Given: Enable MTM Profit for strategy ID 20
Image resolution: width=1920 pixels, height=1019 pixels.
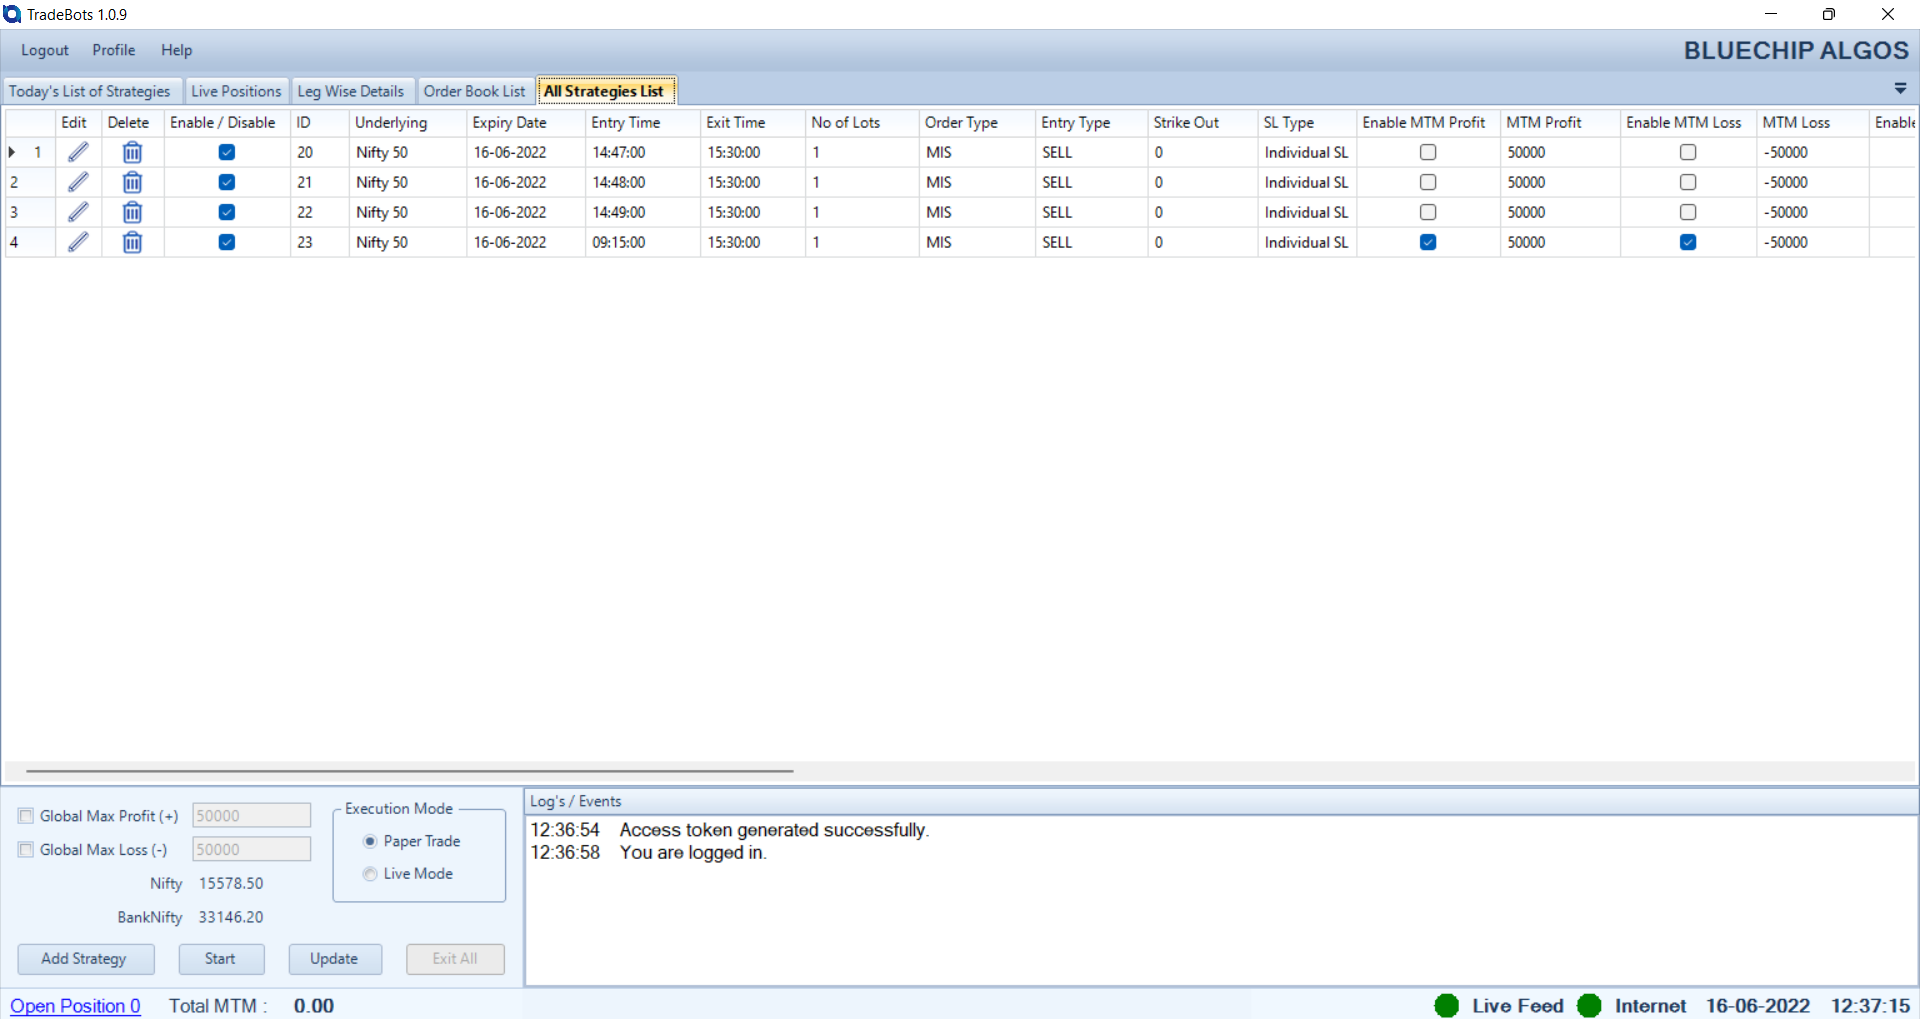Looking at the screenshot, I should tap(1428, 152).
